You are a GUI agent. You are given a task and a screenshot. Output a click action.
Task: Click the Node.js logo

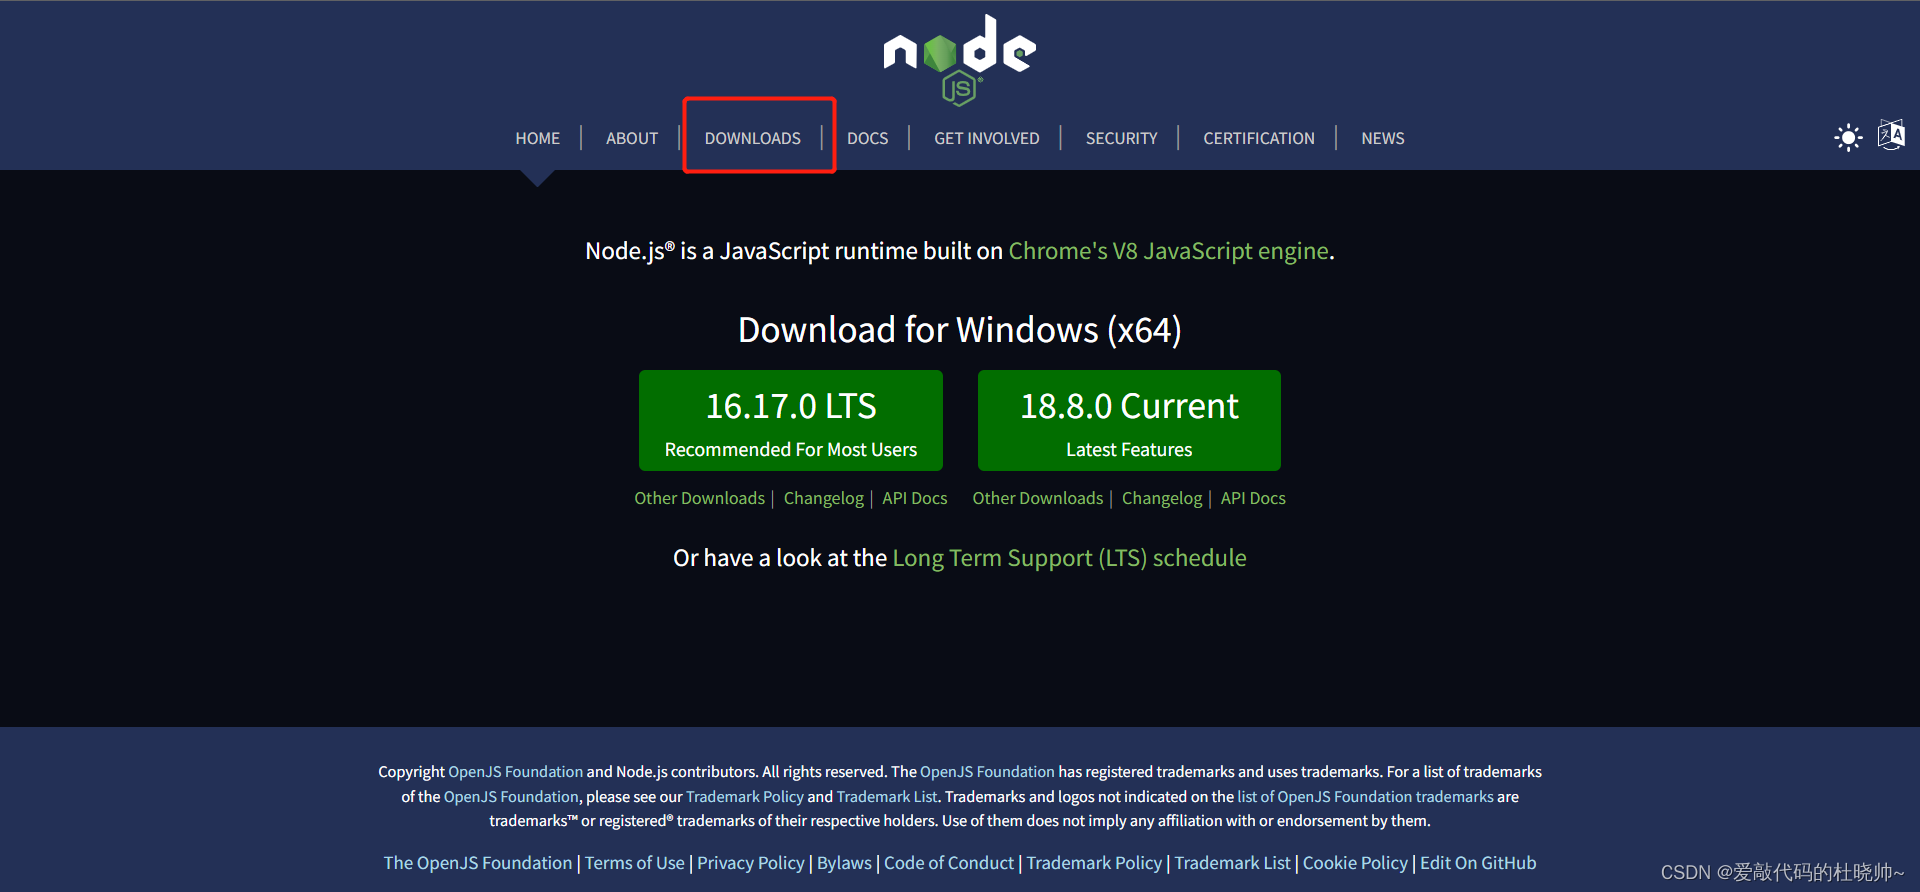coord(960,58)
